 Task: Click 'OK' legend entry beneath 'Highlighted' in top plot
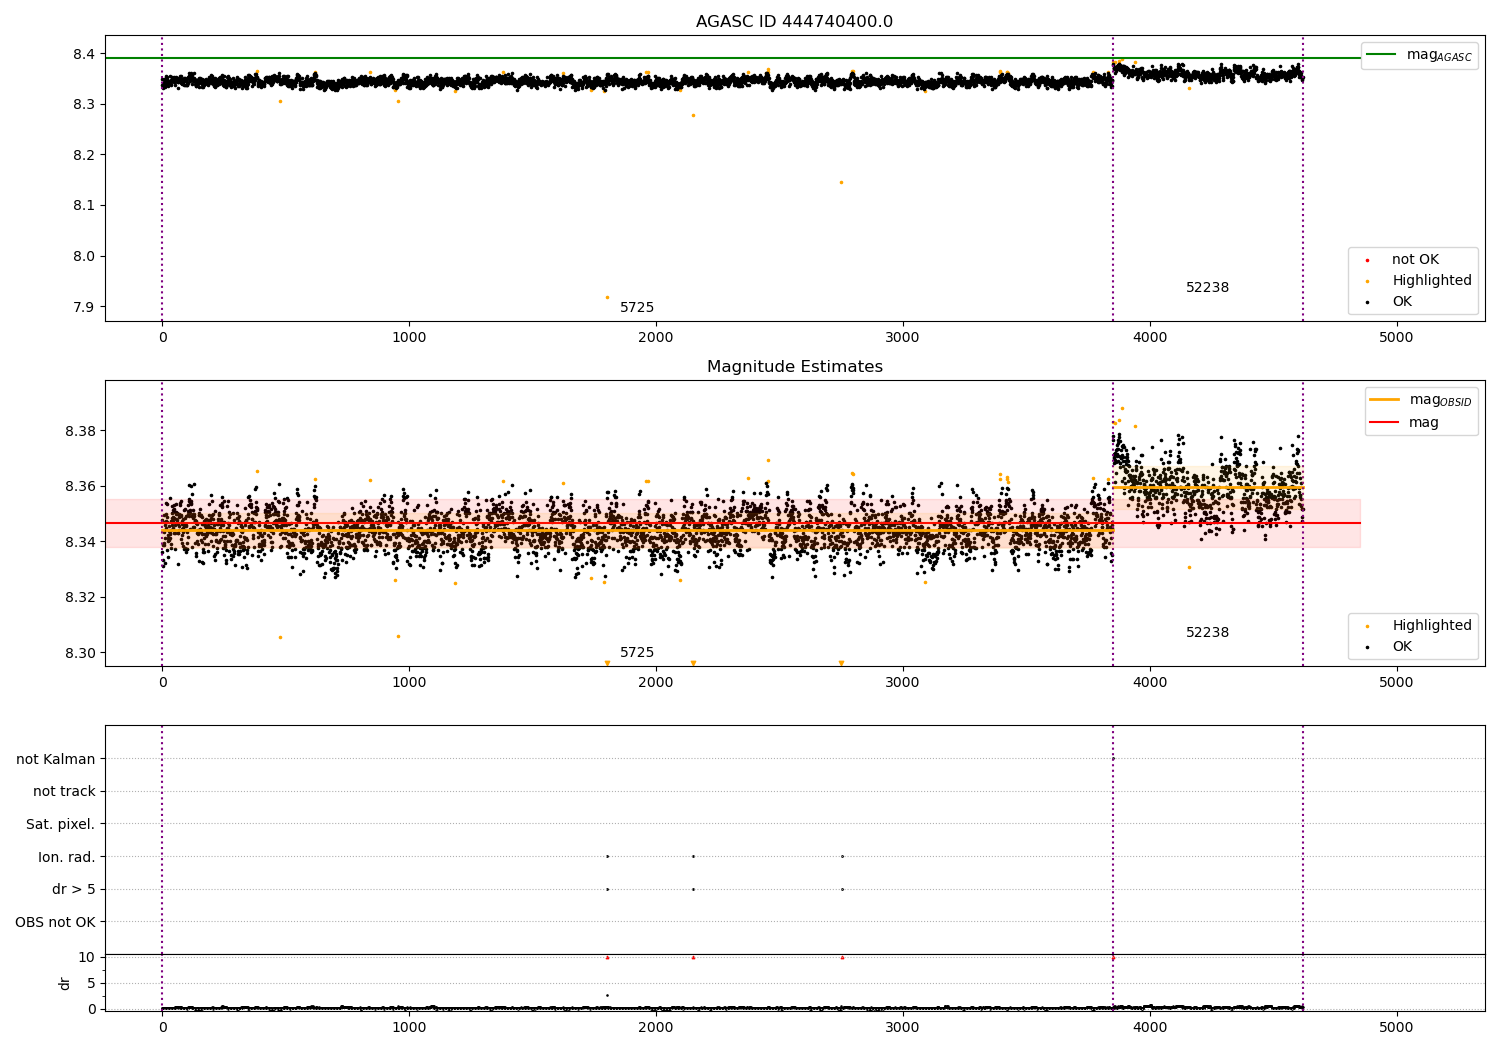point(1402,302)
